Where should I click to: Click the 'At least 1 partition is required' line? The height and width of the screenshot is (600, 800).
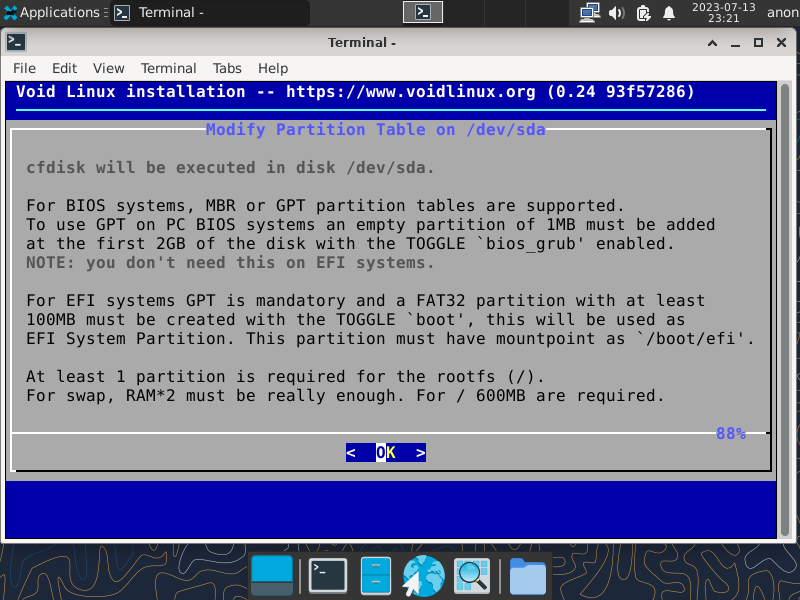285,377
